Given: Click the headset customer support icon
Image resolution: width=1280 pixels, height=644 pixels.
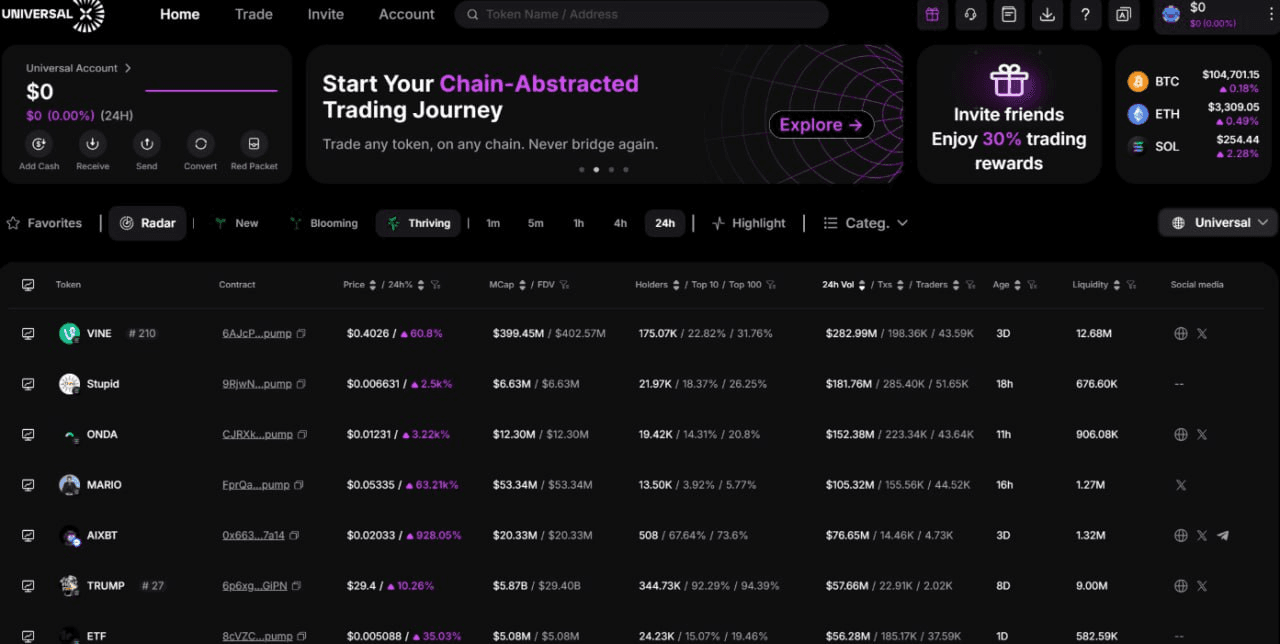Looking at the screenshot, I should [970, 14].
